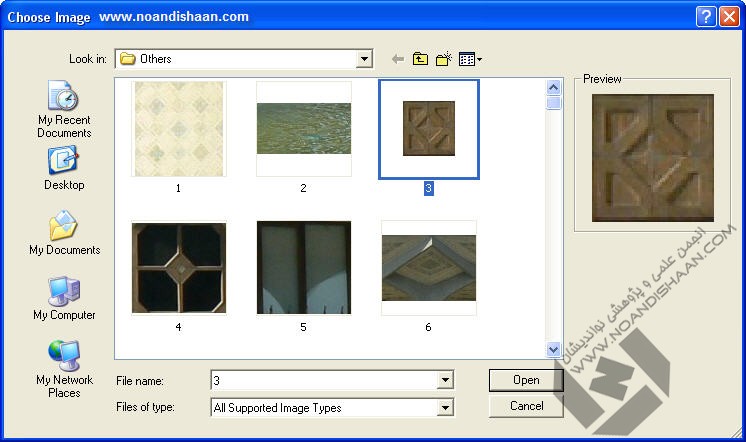The image size is (746, 442).
Task: Click the Back navigation arrow icon
Action: click(x=398, y=59)
